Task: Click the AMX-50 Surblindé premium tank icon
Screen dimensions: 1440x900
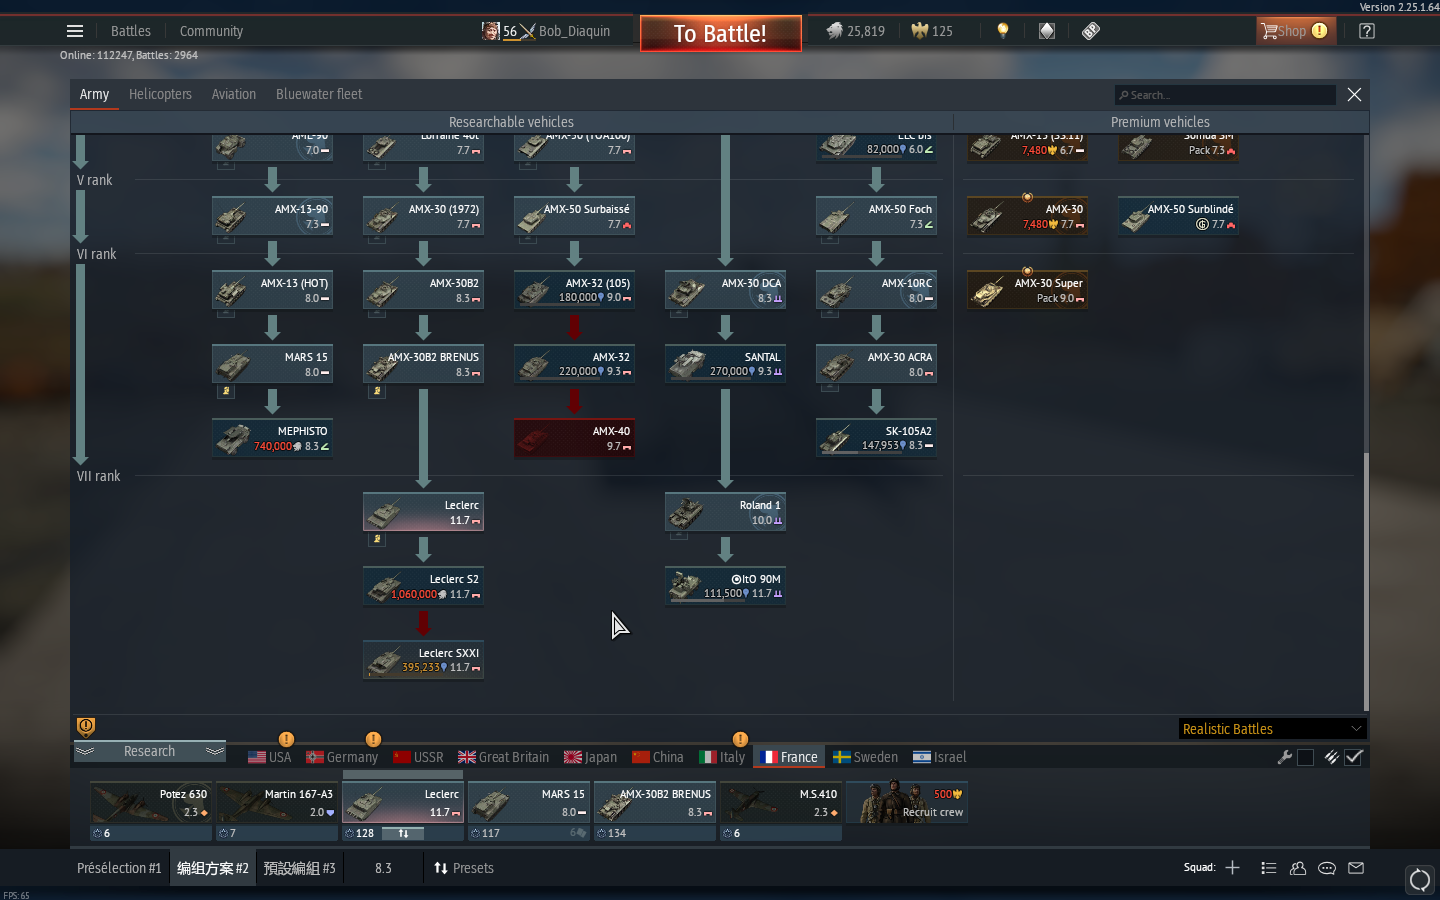Action: pos(1137,217)
